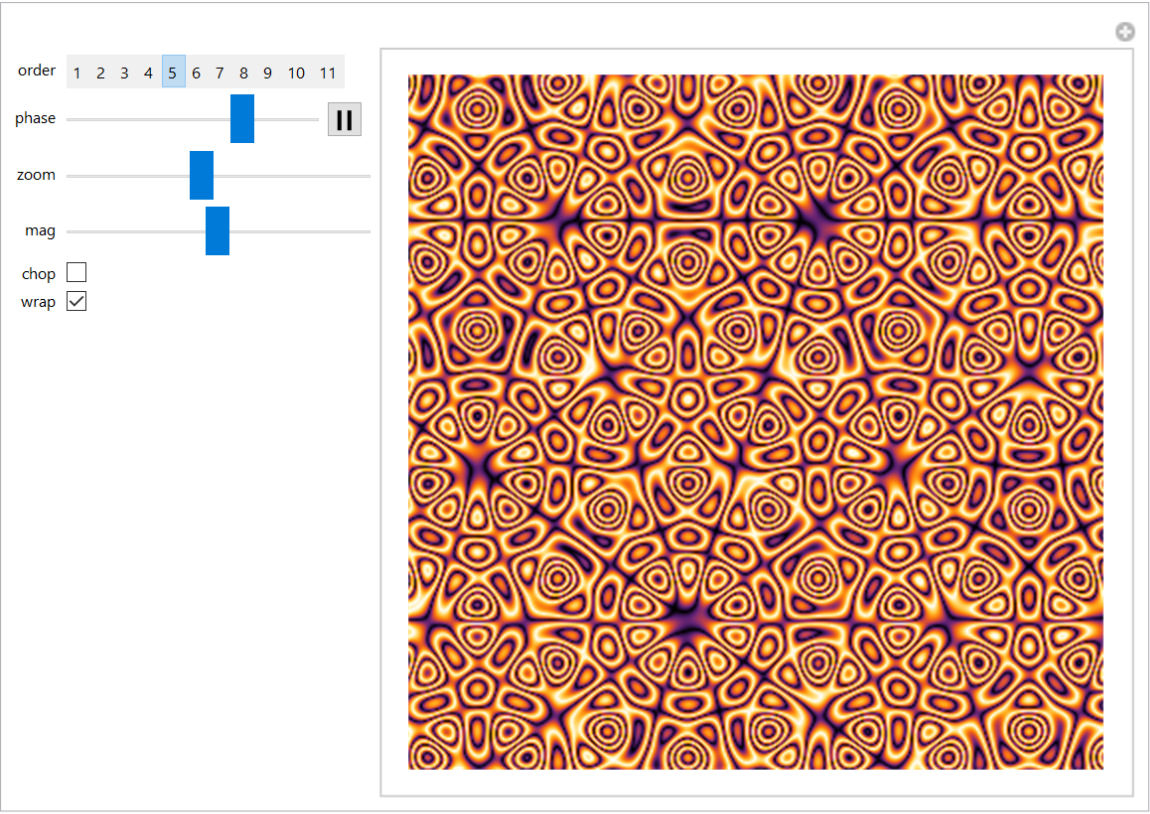This screenshot has height=814, width=1150.
Task: Pause the phase animation
Action: coord(344,119)
